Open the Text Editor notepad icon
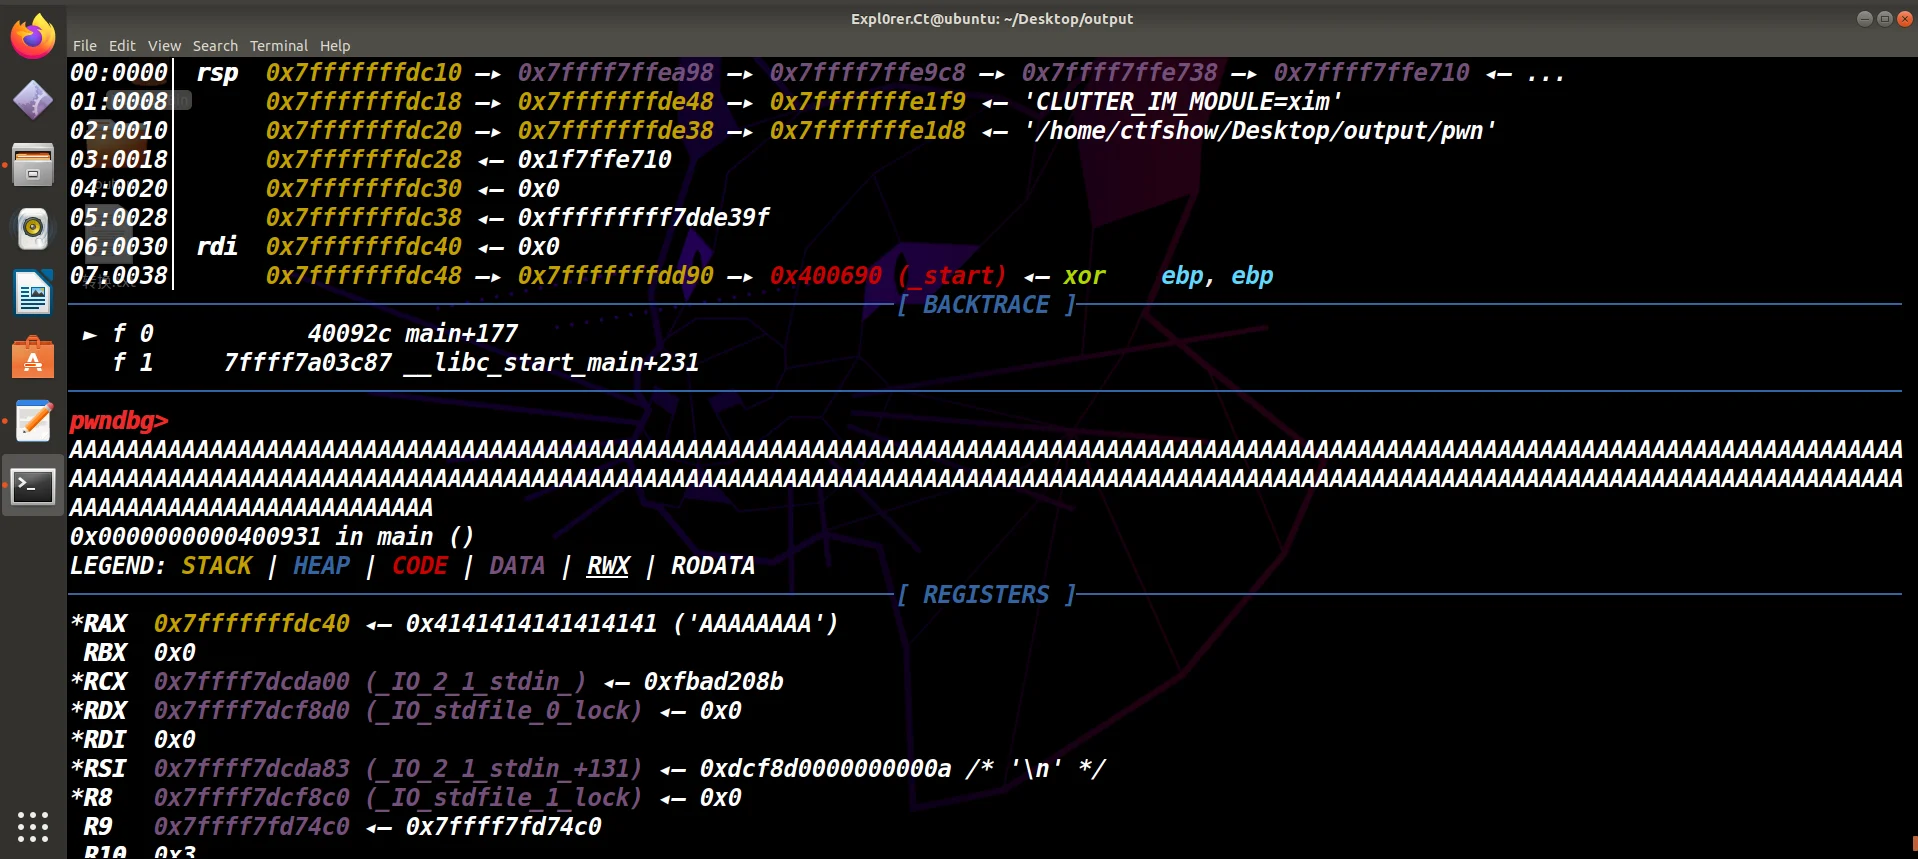This screenshot has width=1918, height=859. 33,422
